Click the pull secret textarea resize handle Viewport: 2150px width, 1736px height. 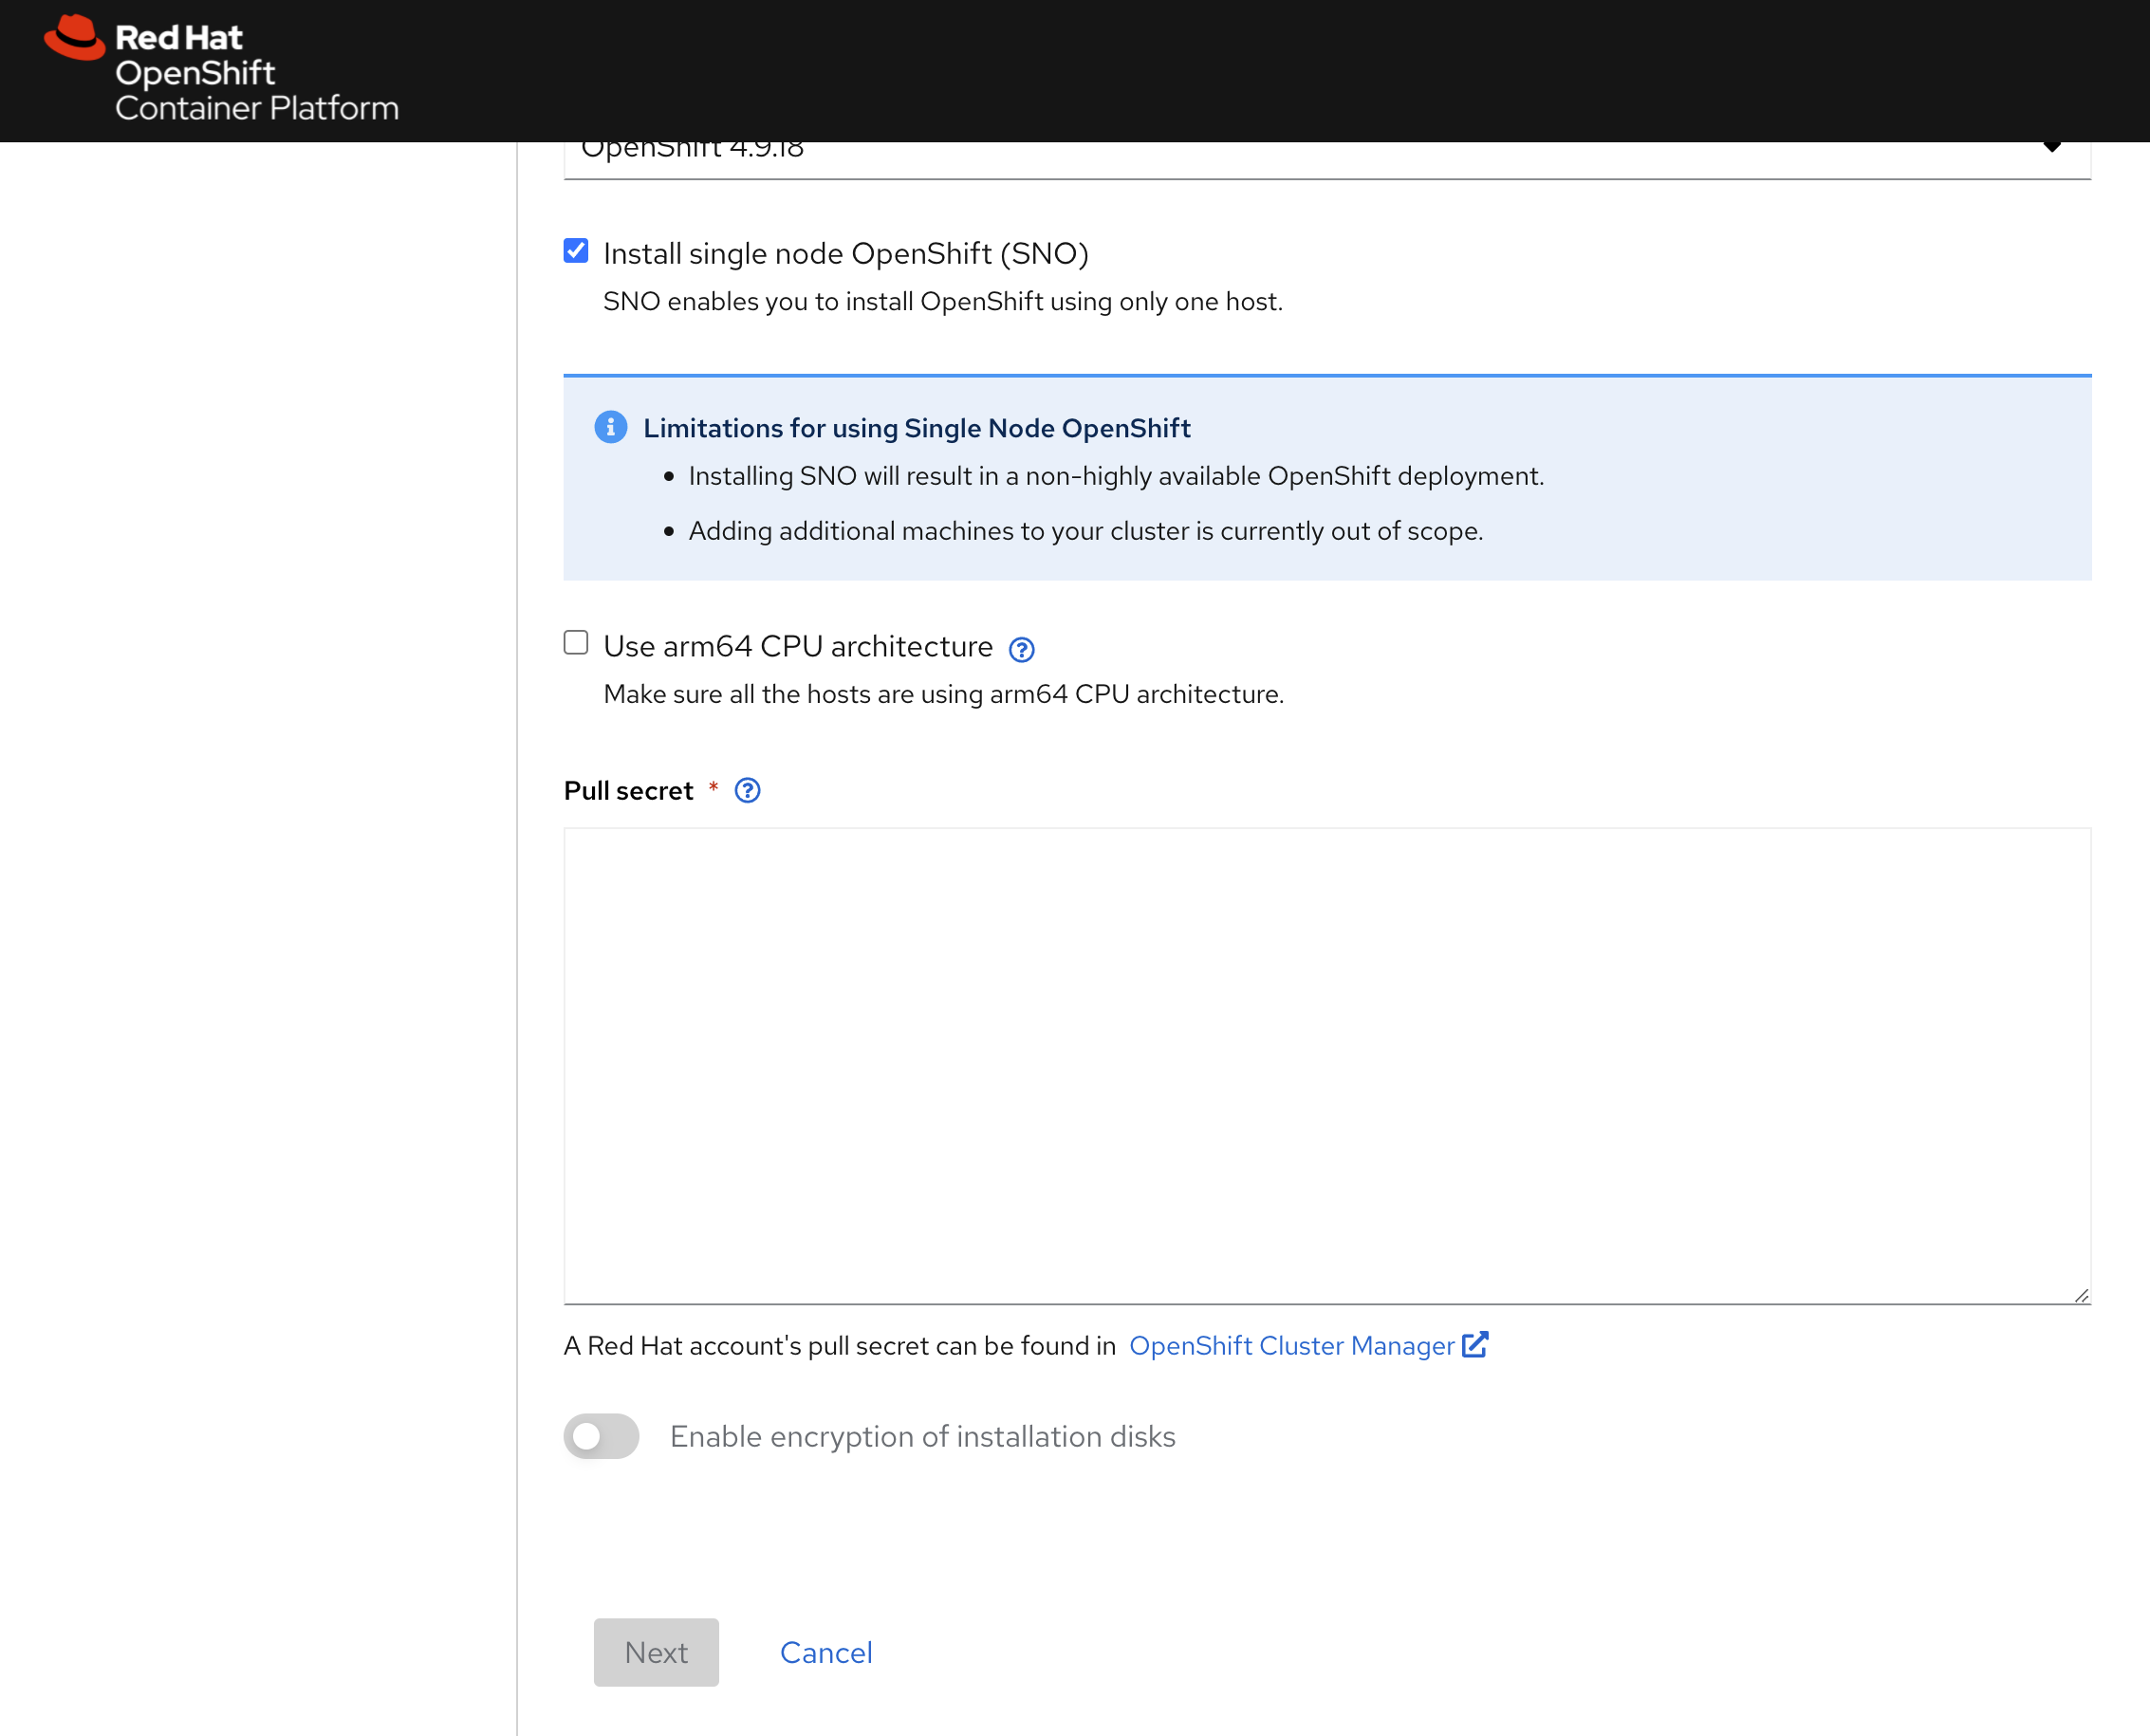coord(2080,1295)
